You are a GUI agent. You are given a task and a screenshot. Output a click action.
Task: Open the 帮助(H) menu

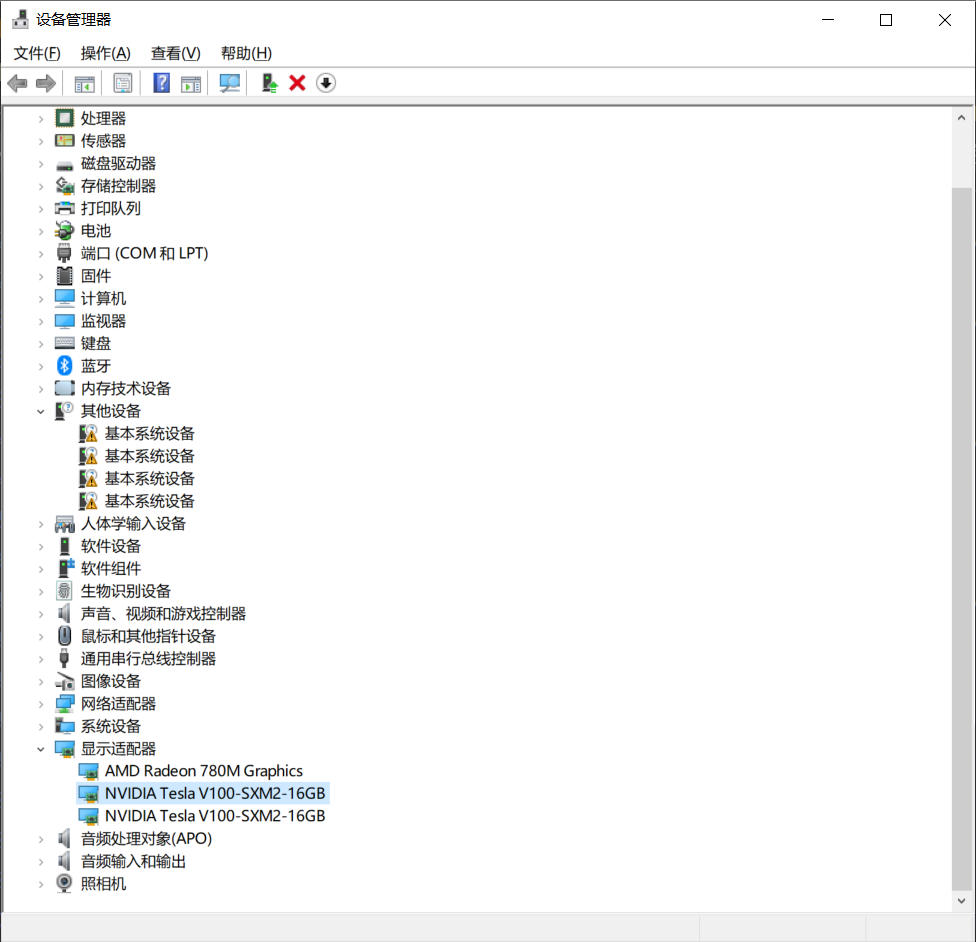point(246,53)
